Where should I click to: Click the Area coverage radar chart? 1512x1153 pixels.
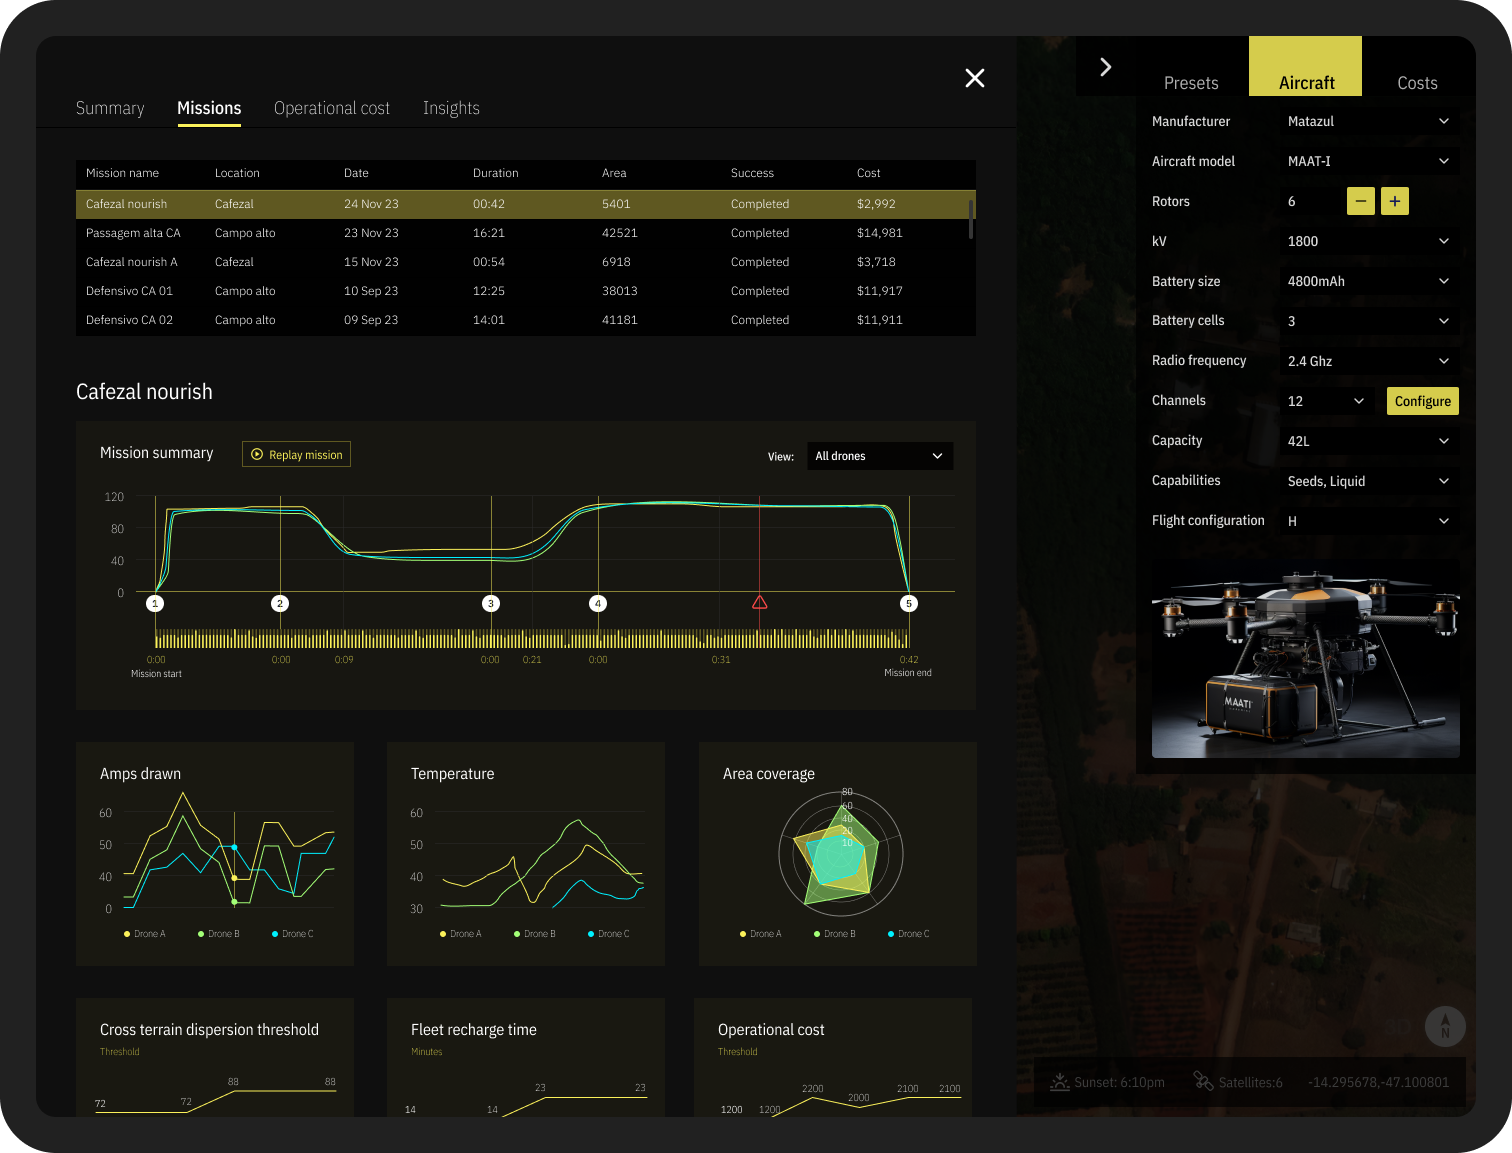coord(841,855)
